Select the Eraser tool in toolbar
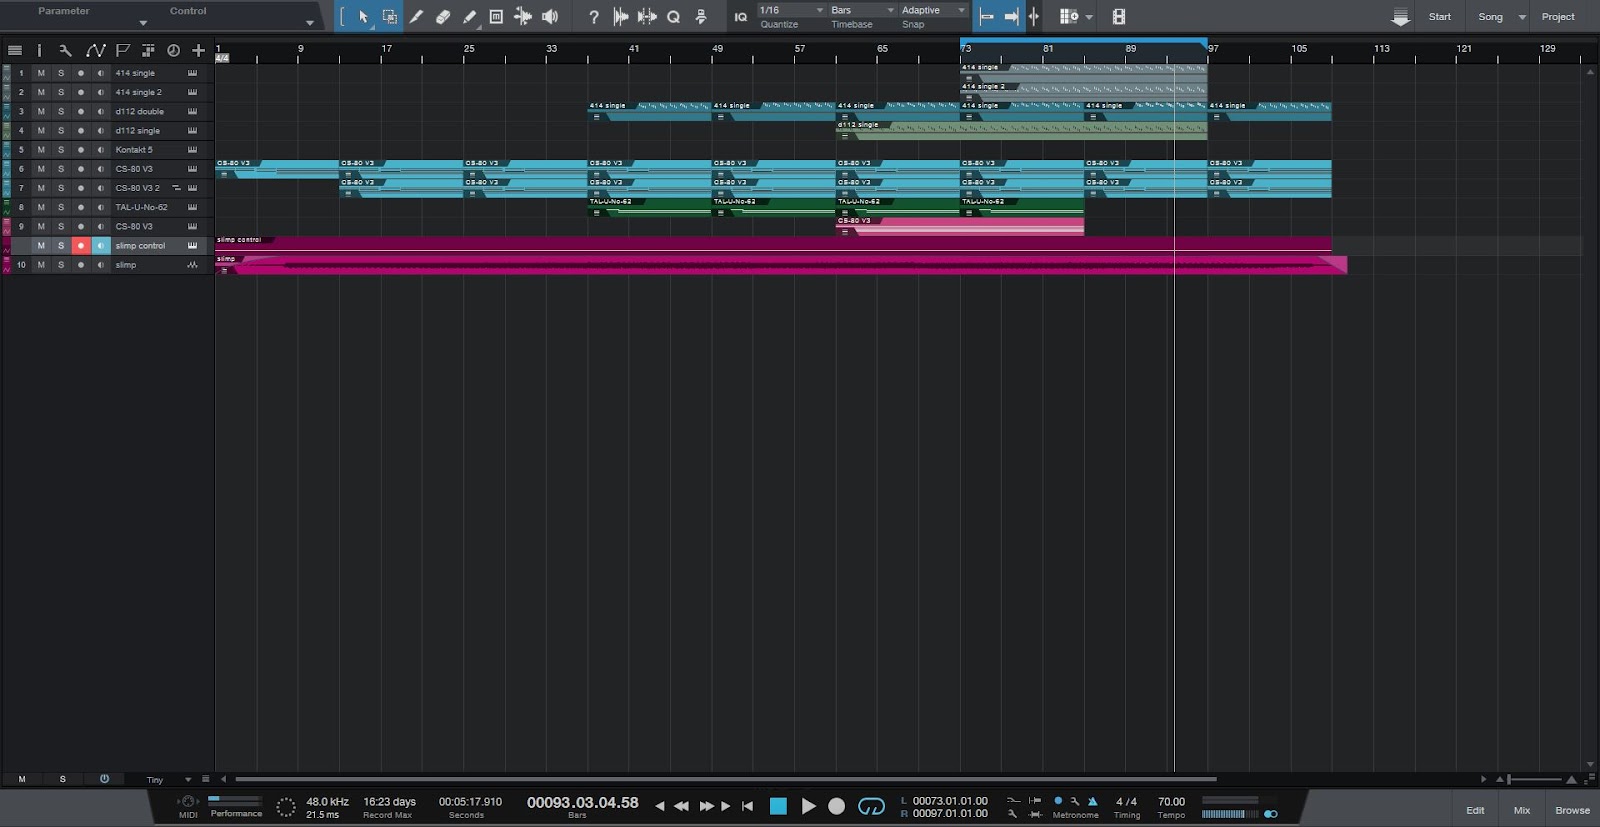 click(x=443, y=17)
